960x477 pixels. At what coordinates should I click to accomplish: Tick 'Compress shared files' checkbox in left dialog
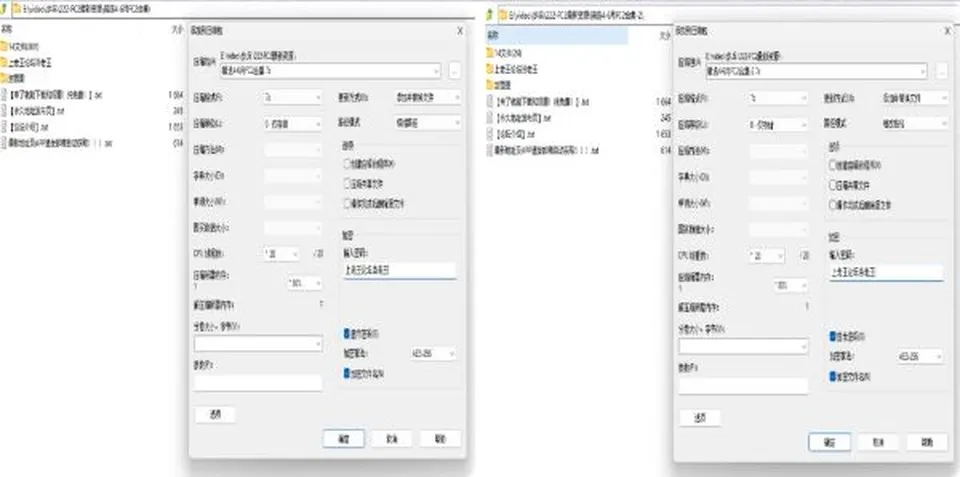tap(347, 183)
